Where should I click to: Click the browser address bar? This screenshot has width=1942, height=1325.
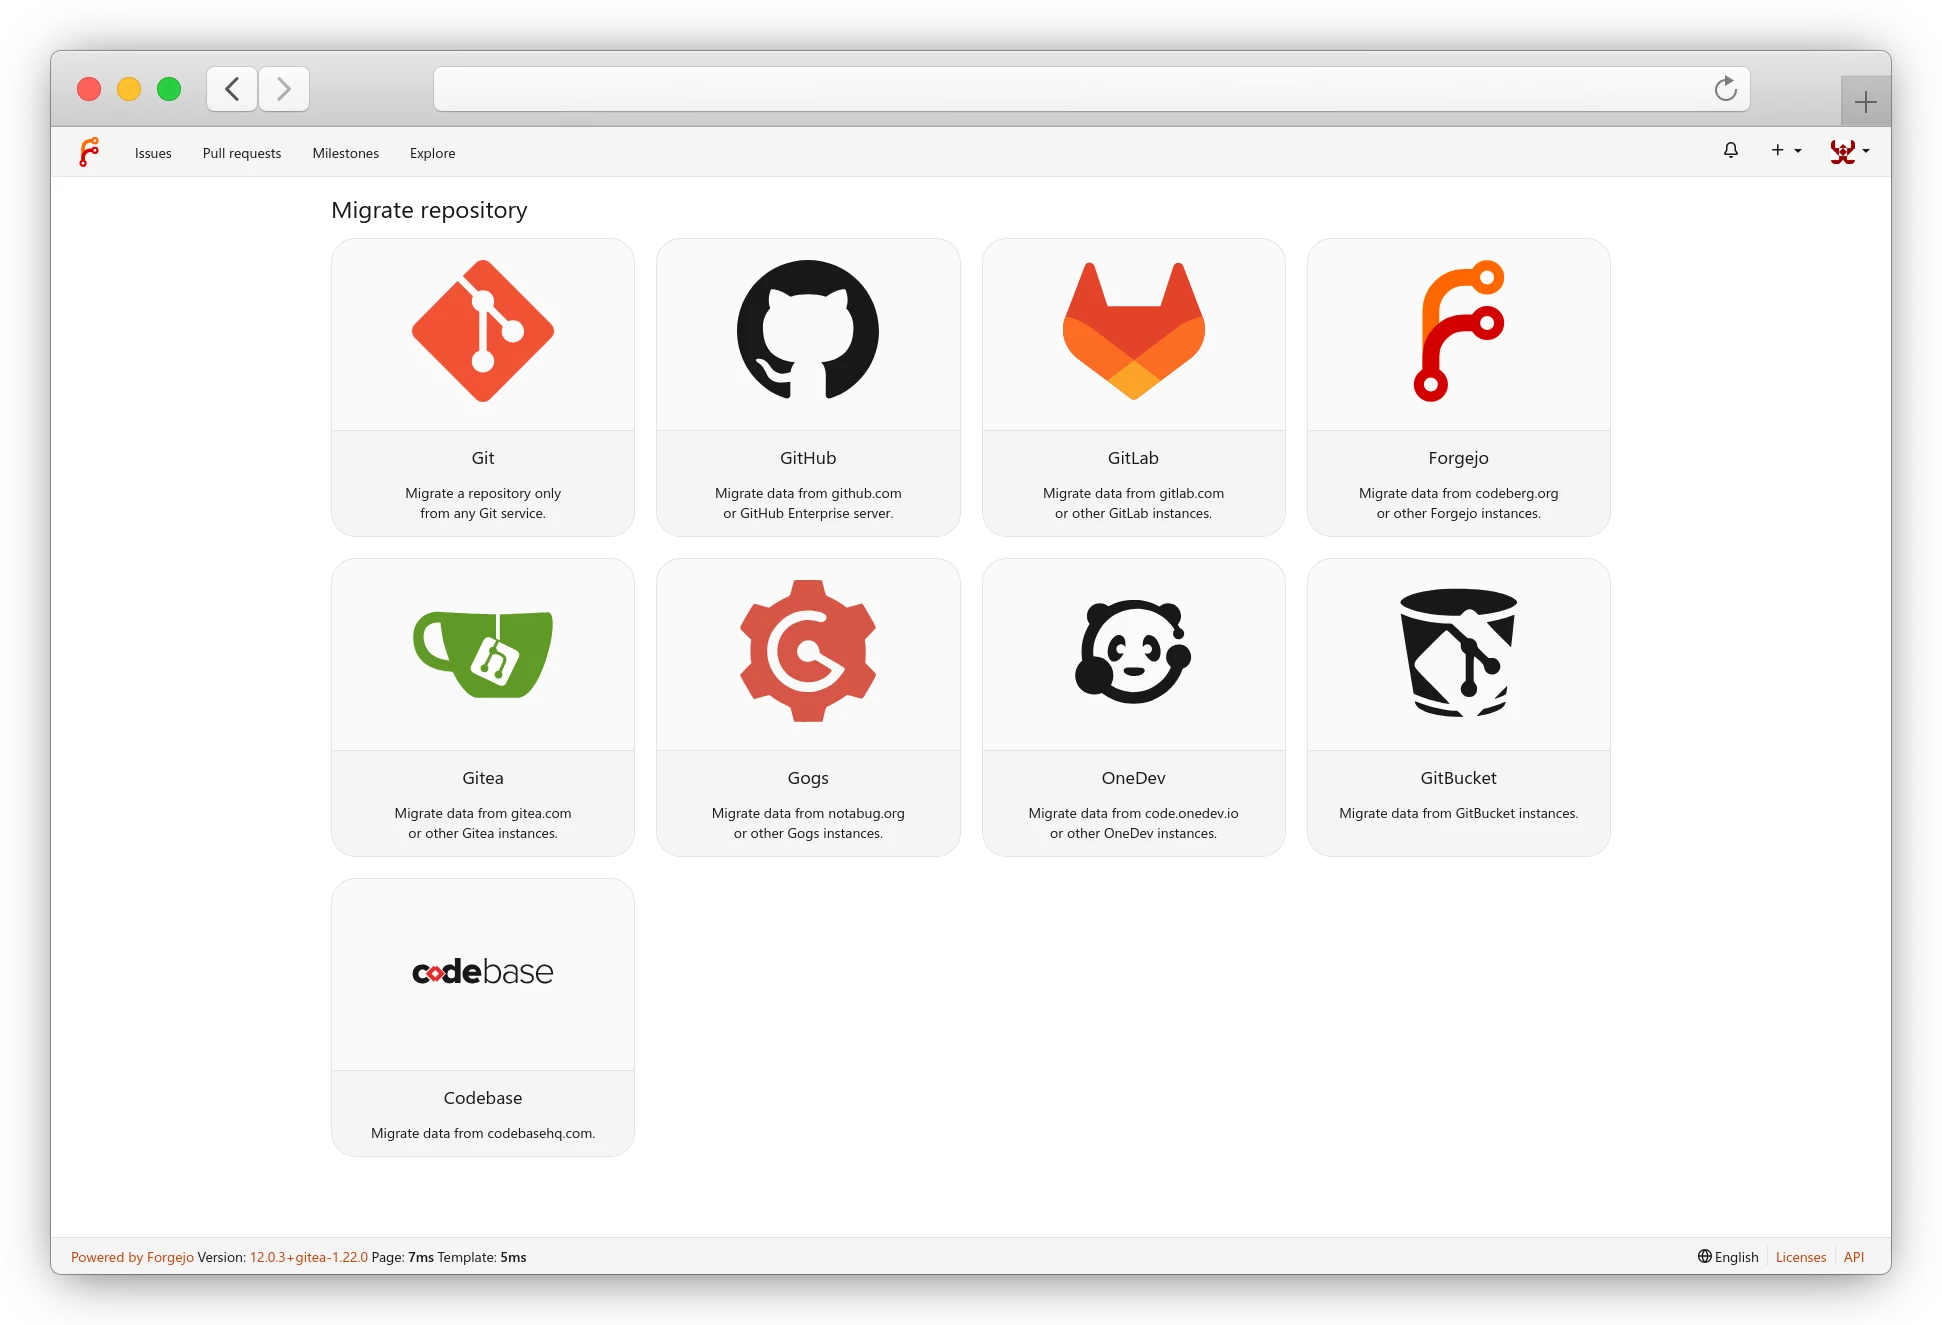point(1070,89)
